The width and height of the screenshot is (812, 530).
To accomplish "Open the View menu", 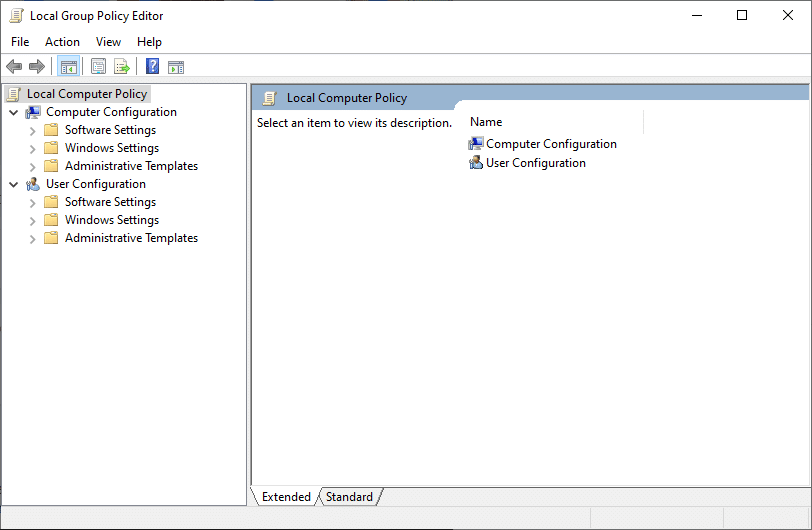I will pos(108,42).
